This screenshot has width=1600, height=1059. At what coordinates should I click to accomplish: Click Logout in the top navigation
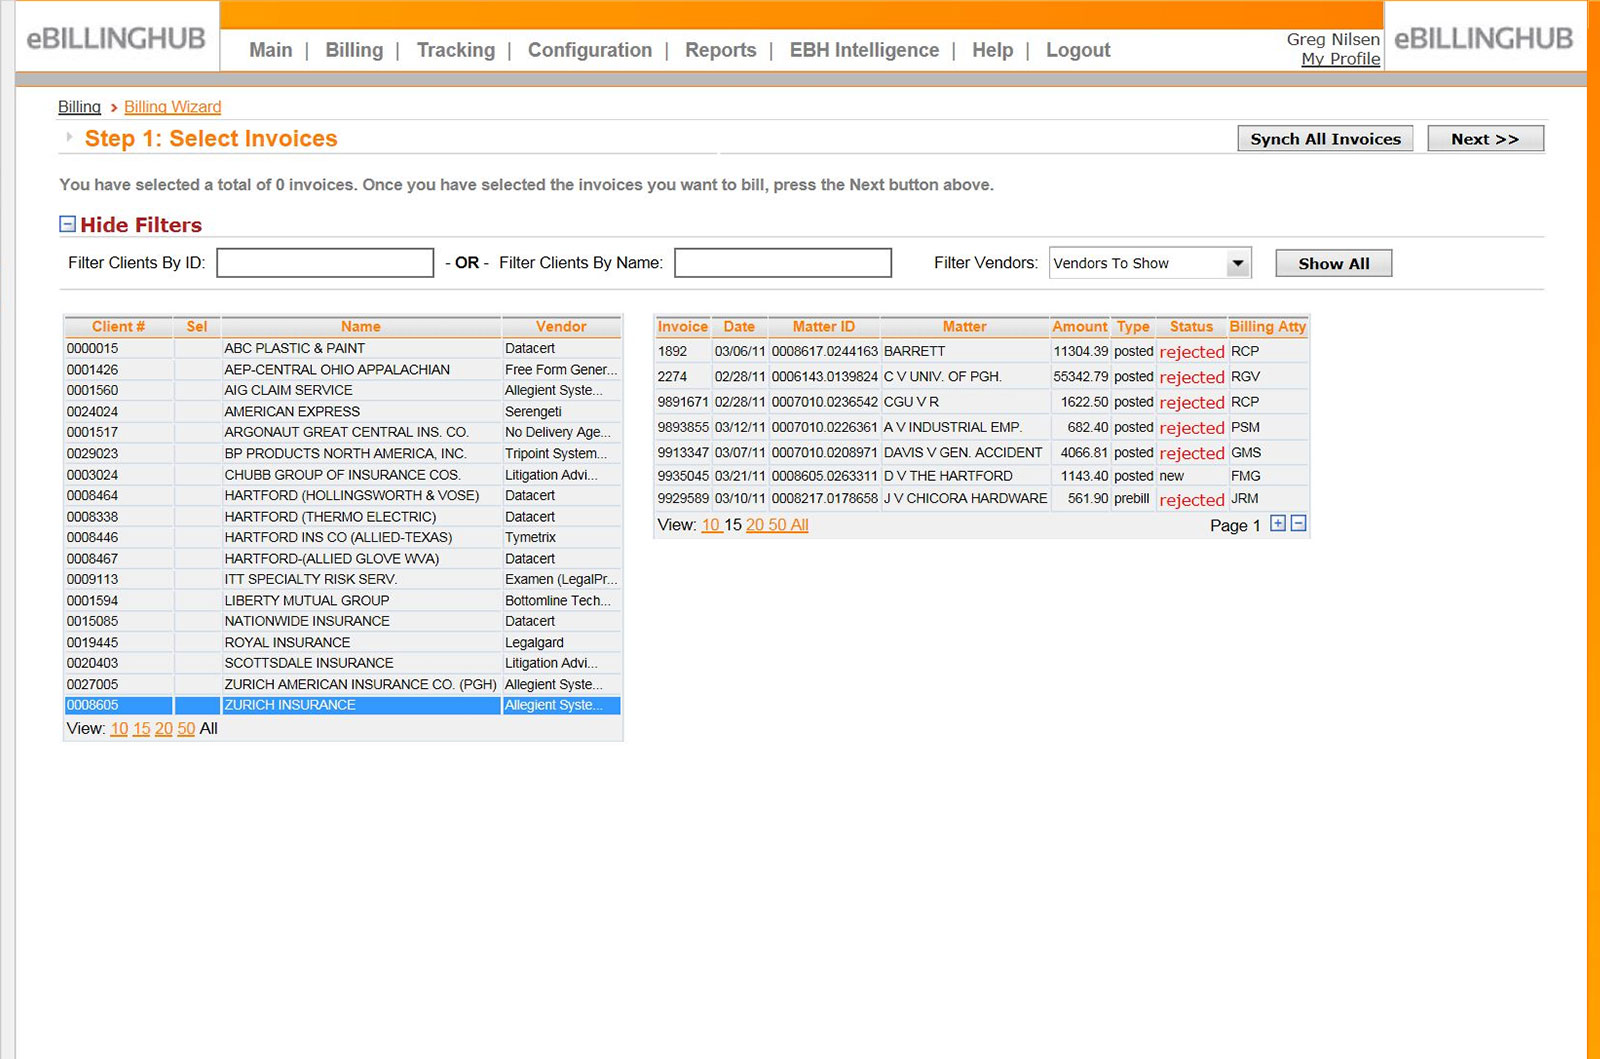pyautogui.click(x=1078, y=50)
